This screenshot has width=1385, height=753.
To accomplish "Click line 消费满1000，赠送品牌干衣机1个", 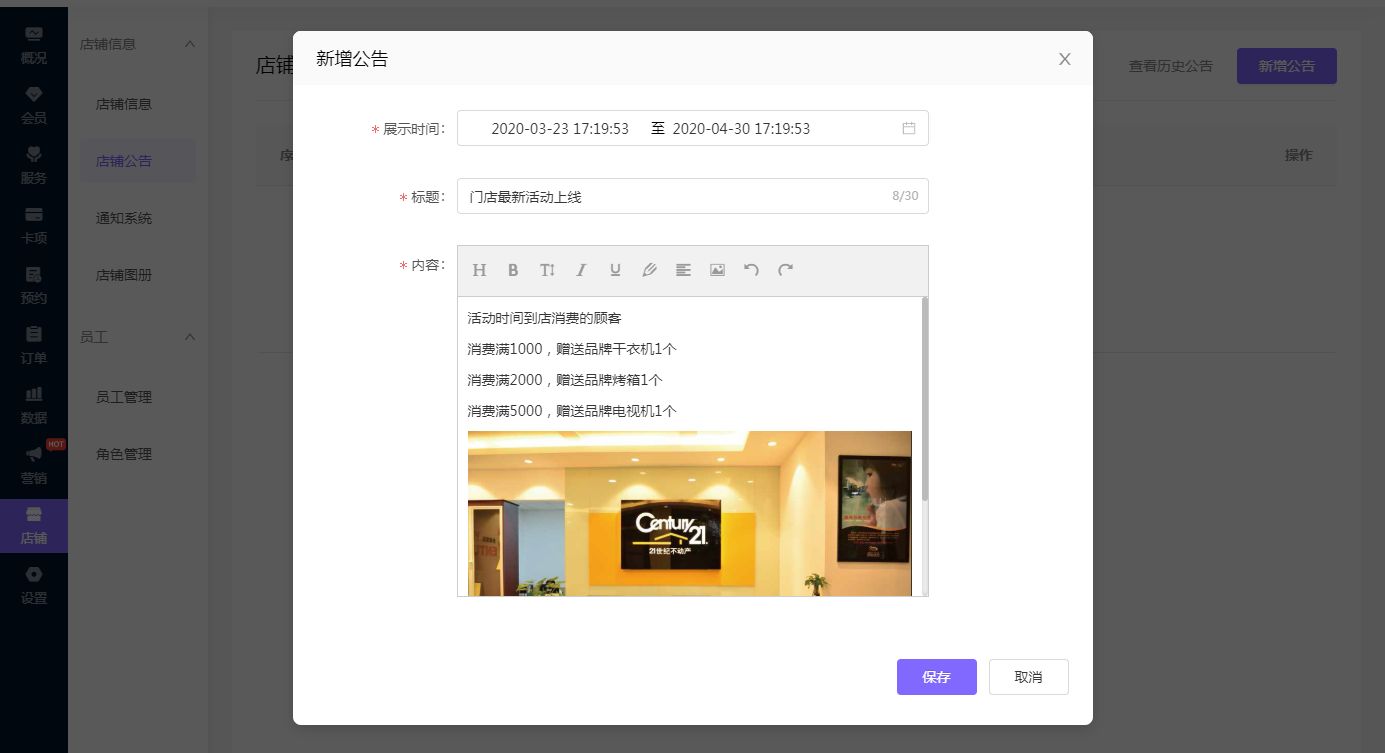I will coord(572,349).
